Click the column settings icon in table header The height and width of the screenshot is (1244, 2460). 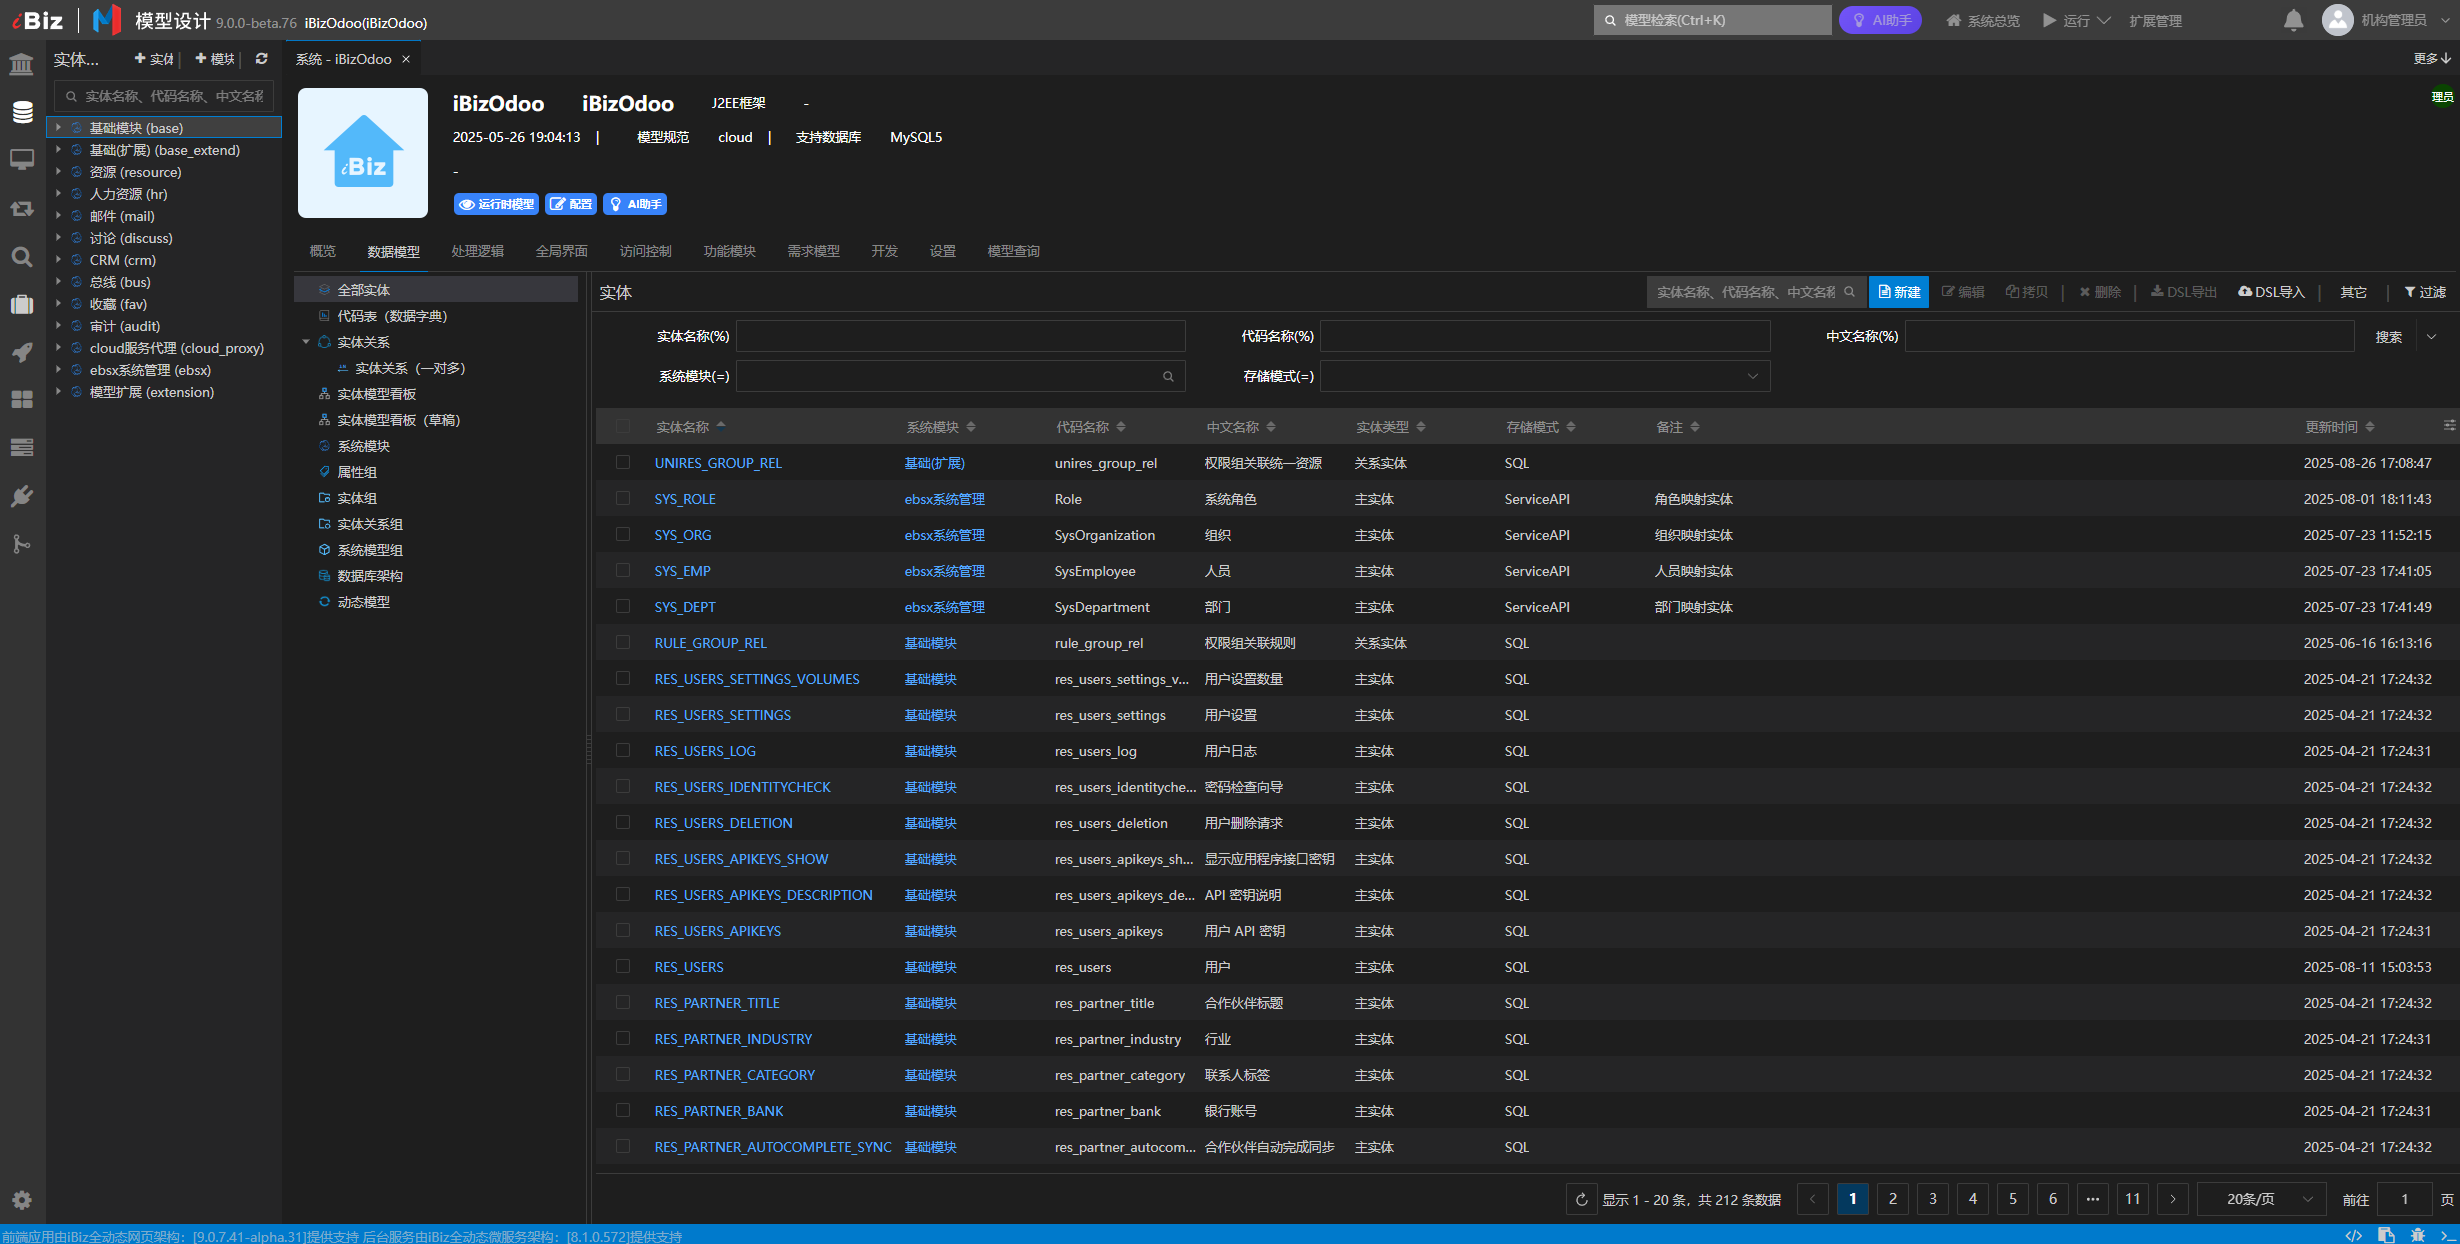2449,426
